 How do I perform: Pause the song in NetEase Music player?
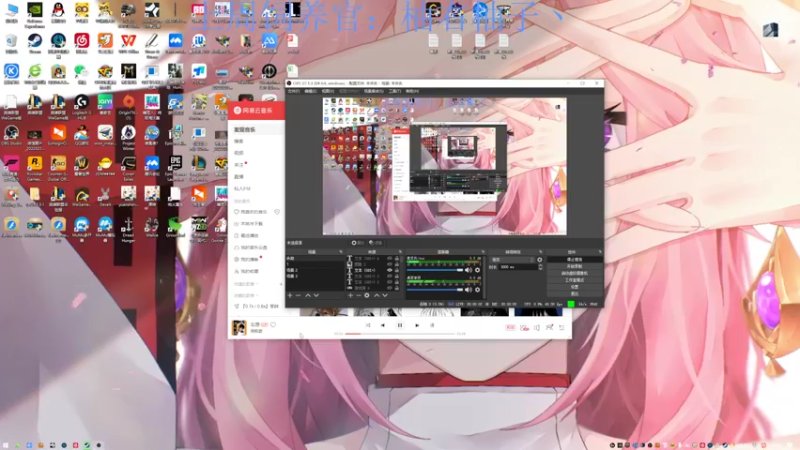(399, 325)
